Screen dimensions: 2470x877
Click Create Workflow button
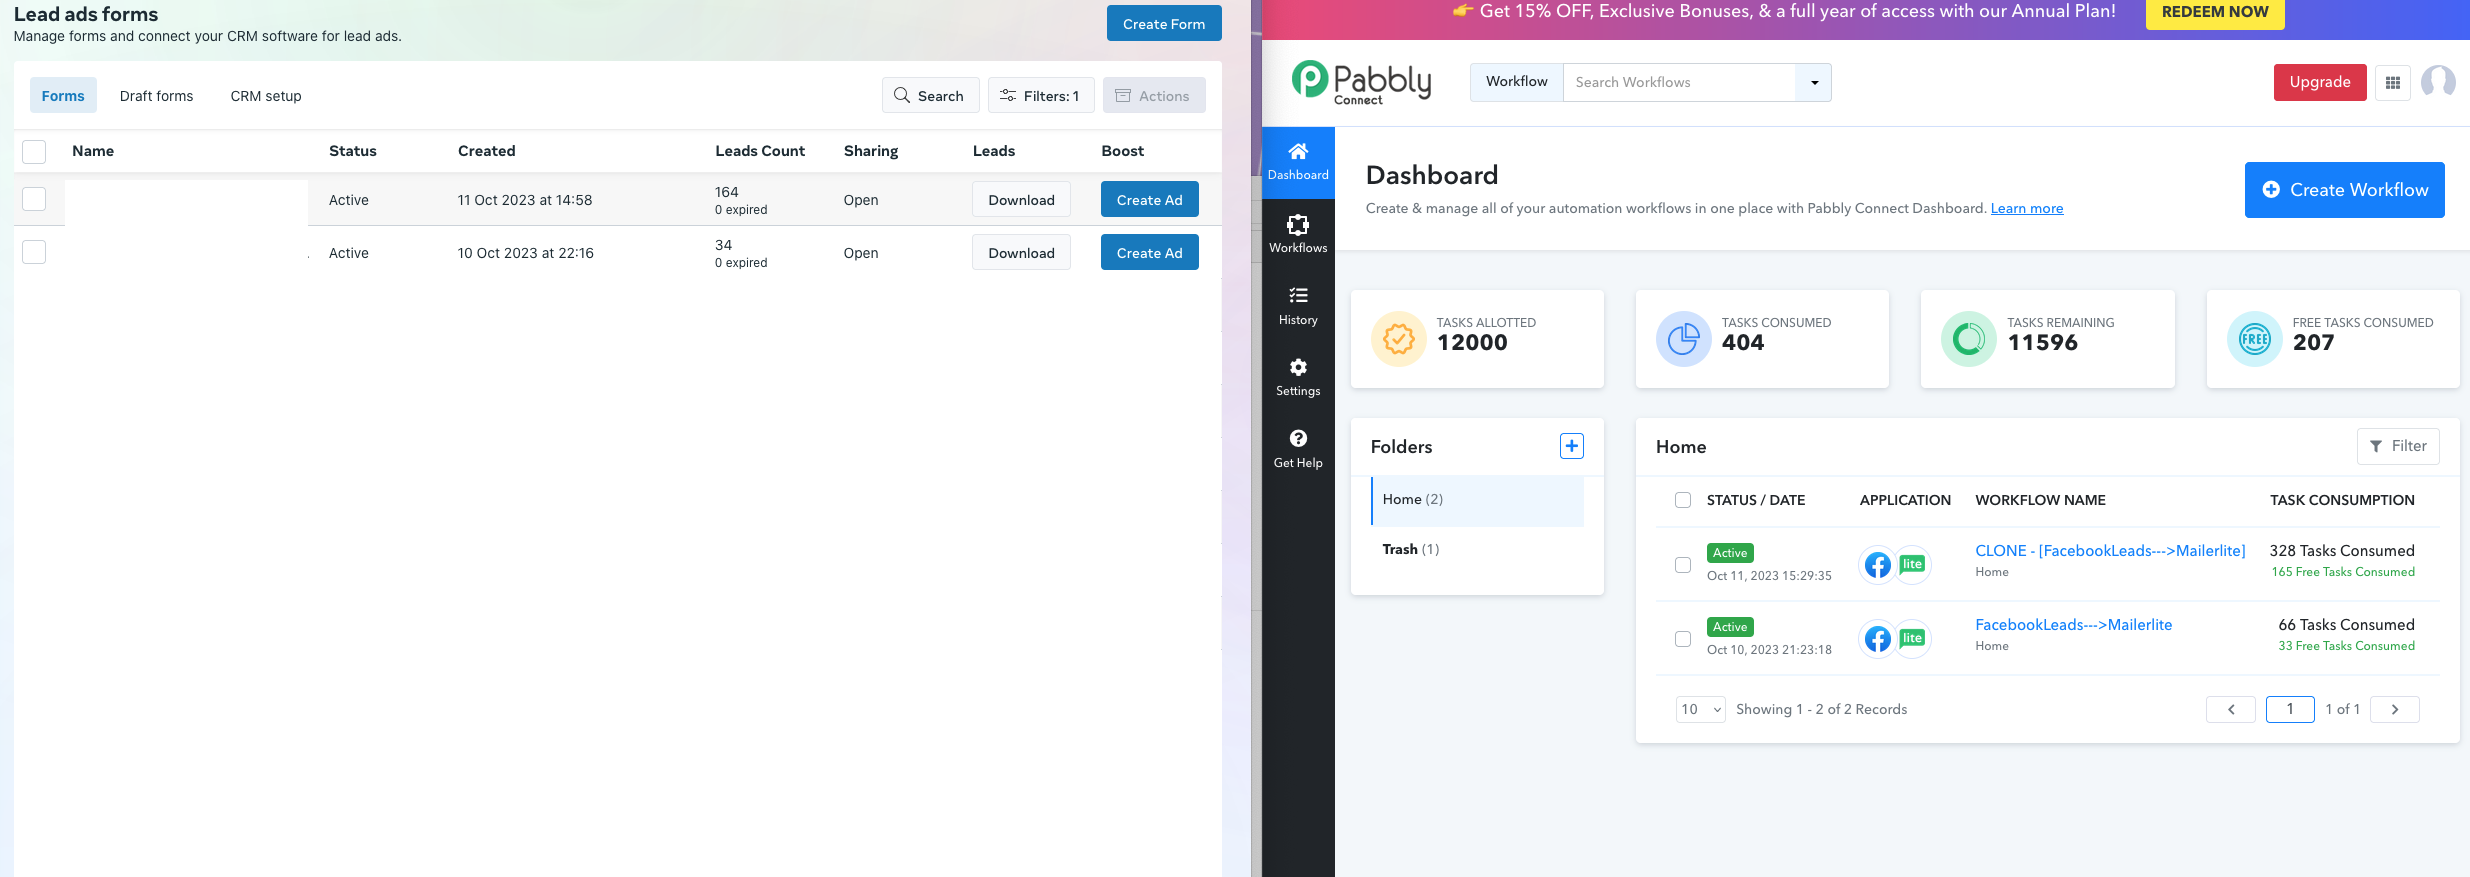pos(2344,190)
